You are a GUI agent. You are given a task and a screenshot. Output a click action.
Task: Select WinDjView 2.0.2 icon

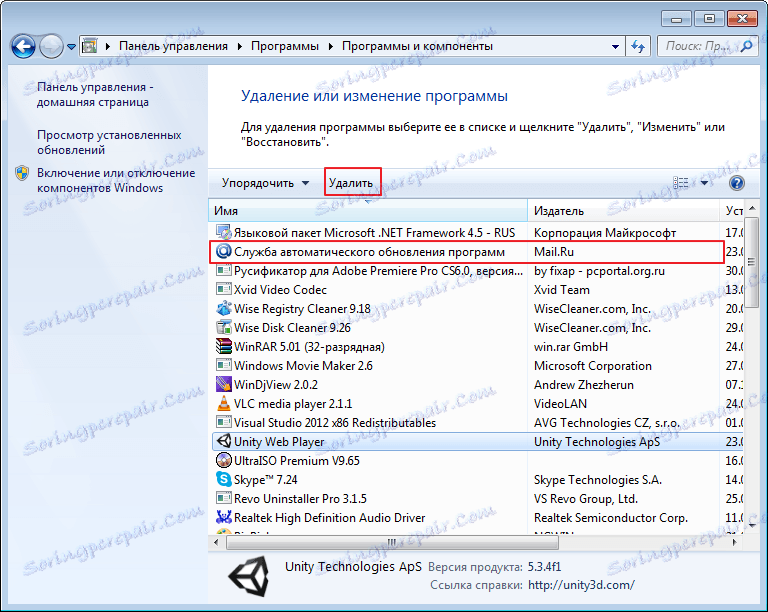224,384
